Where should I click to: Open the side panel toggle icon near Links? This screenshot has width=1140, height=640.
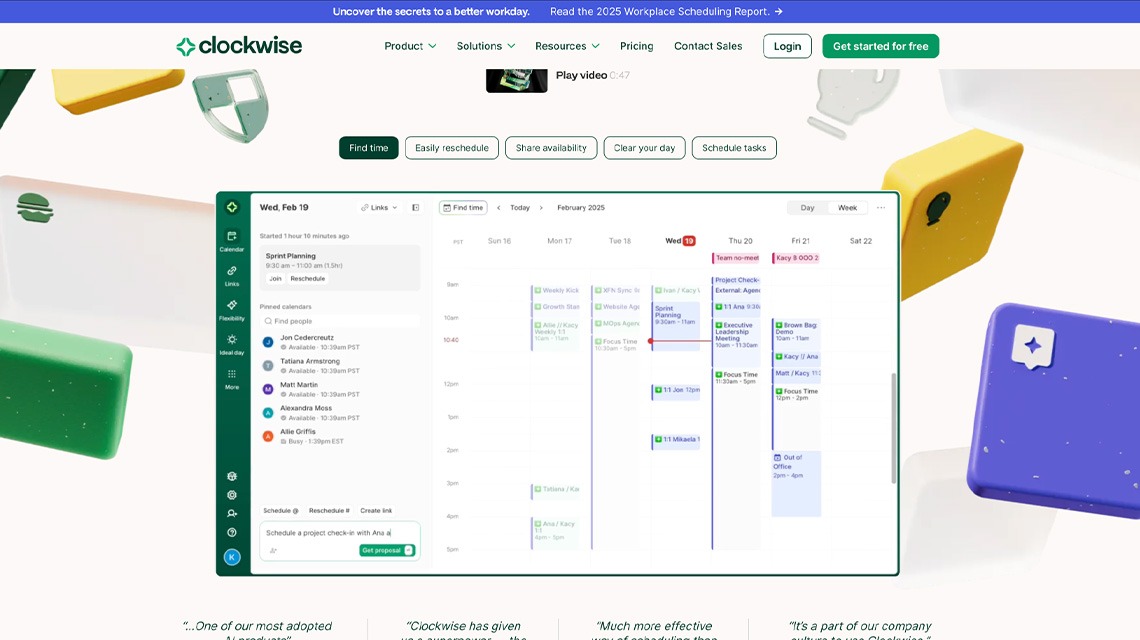pyautogui.click(x=415, y=207)
